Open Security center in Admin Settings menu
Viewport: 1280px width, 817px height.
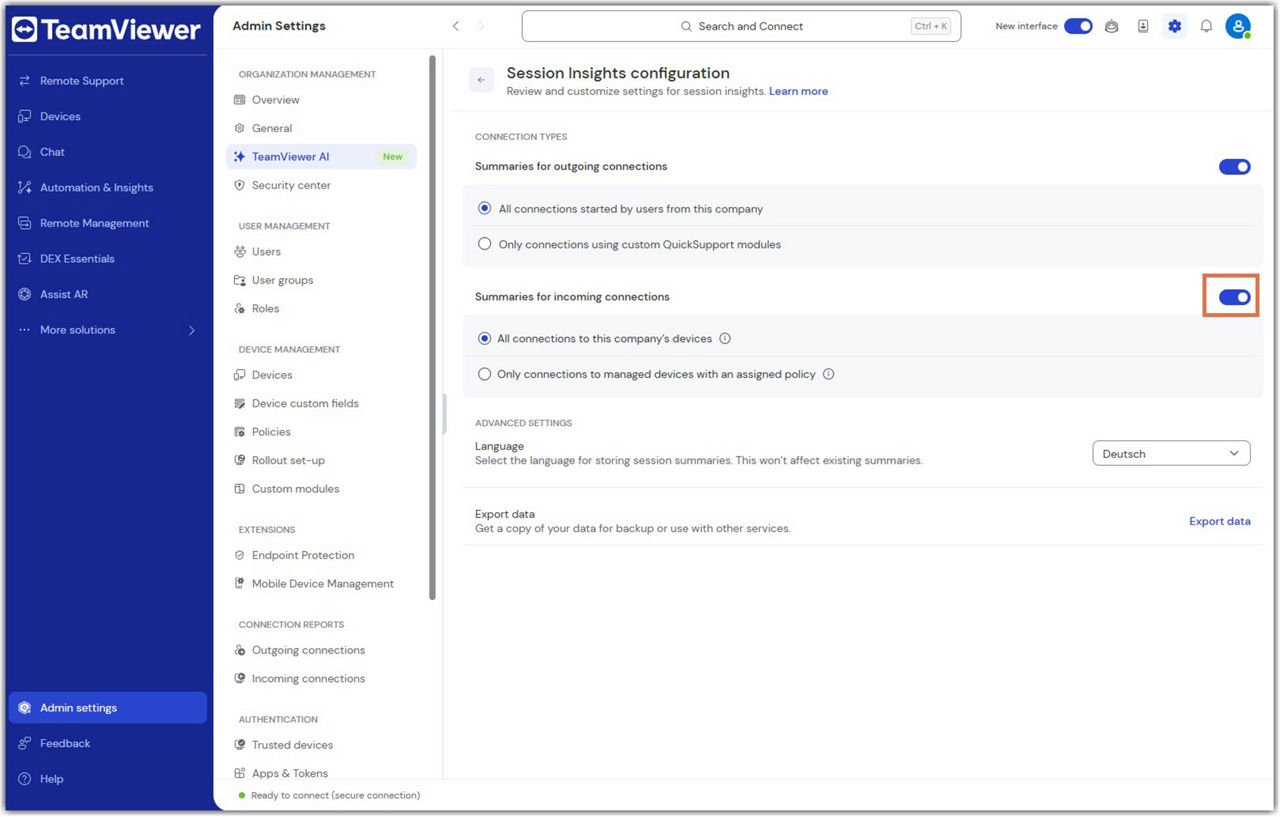pos(291,185)
